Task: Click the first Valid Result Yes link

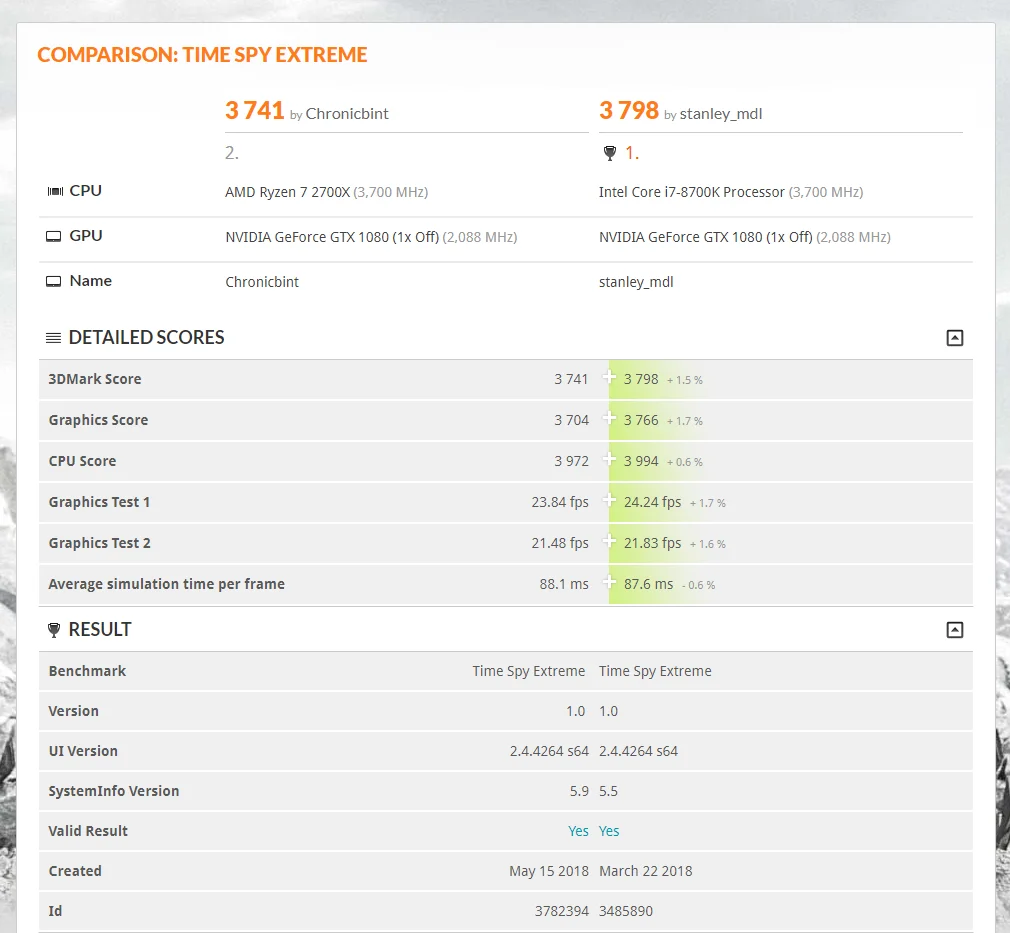Action: coord(578,831)
